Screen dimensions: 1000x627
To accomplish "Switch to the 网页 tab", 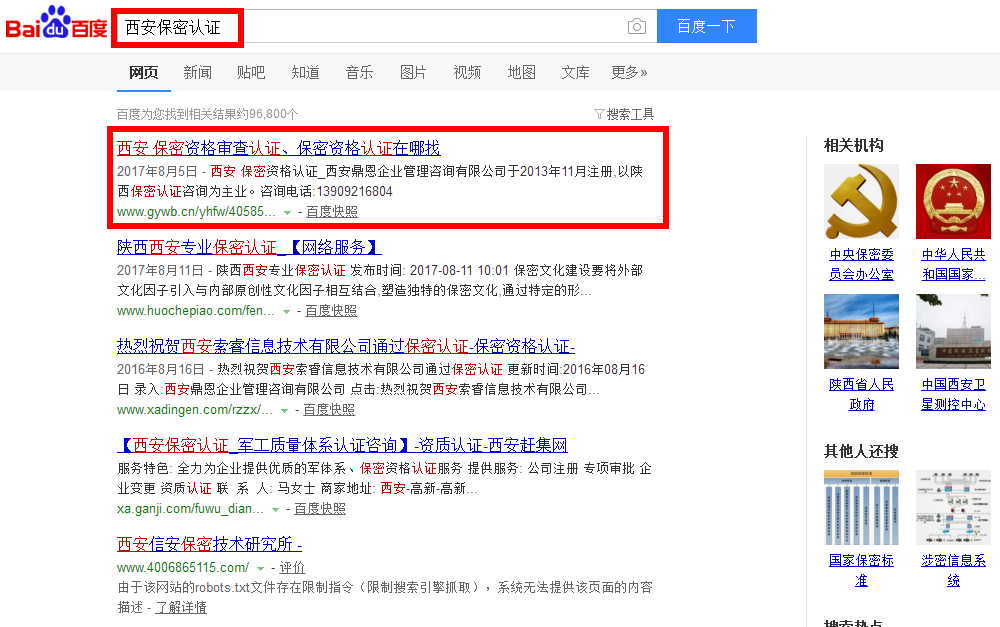I will point(143,73).
